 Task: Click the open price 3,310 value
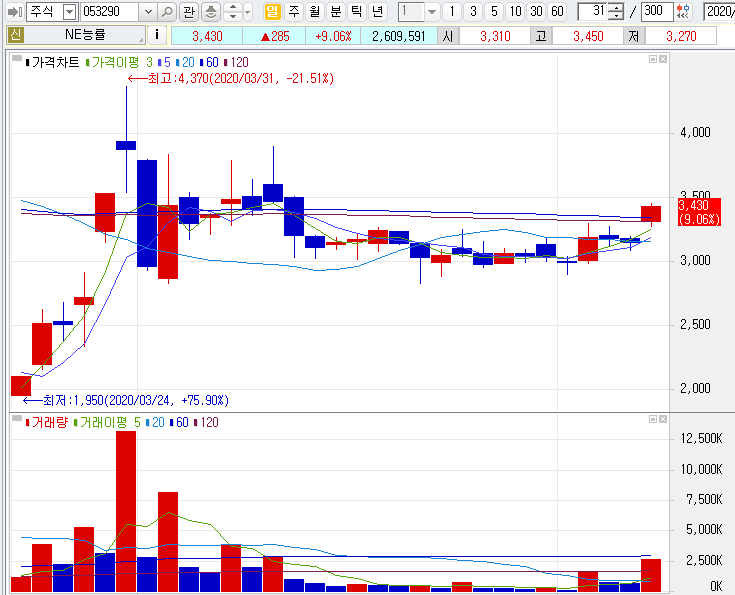click(495, 36)
